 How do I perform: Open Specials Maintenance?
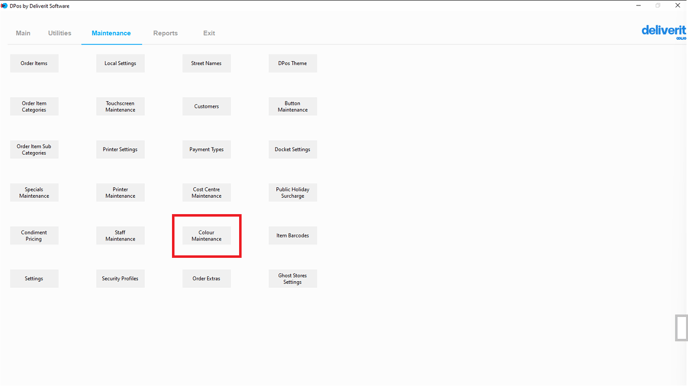pyautogui.click(x=34, y=193)
